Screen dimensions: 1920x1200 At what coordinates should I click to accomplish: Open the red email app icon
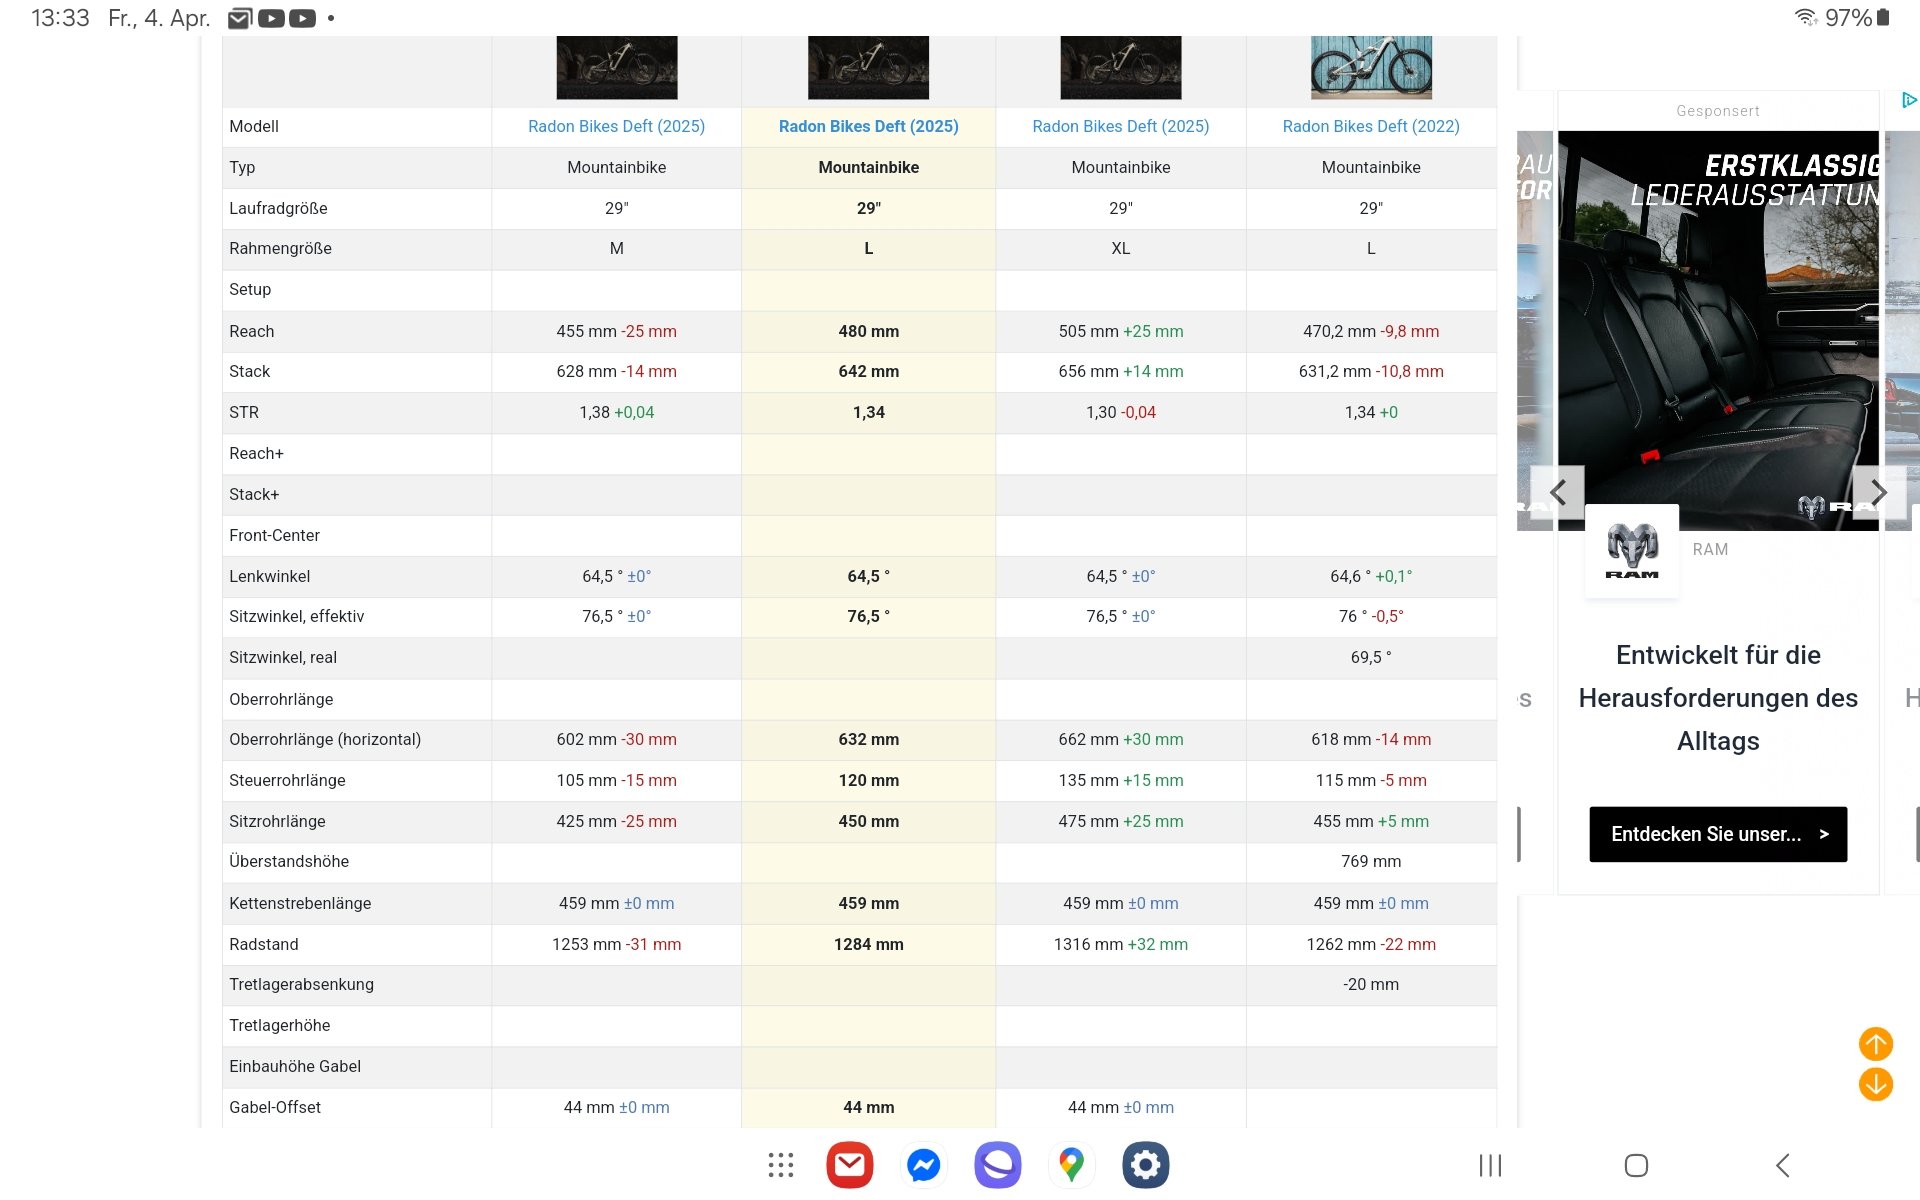(850, 1165)
